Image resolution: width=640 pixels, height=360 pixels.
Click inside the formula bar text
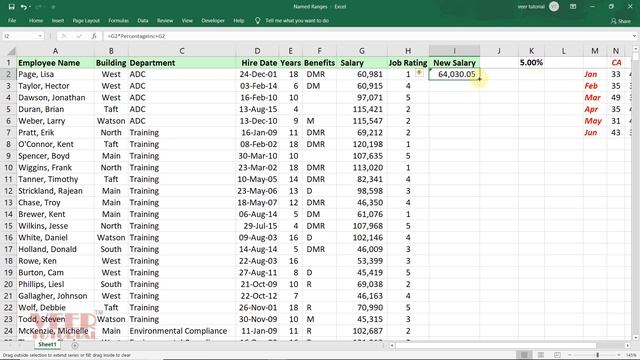[x=136, y=36]
